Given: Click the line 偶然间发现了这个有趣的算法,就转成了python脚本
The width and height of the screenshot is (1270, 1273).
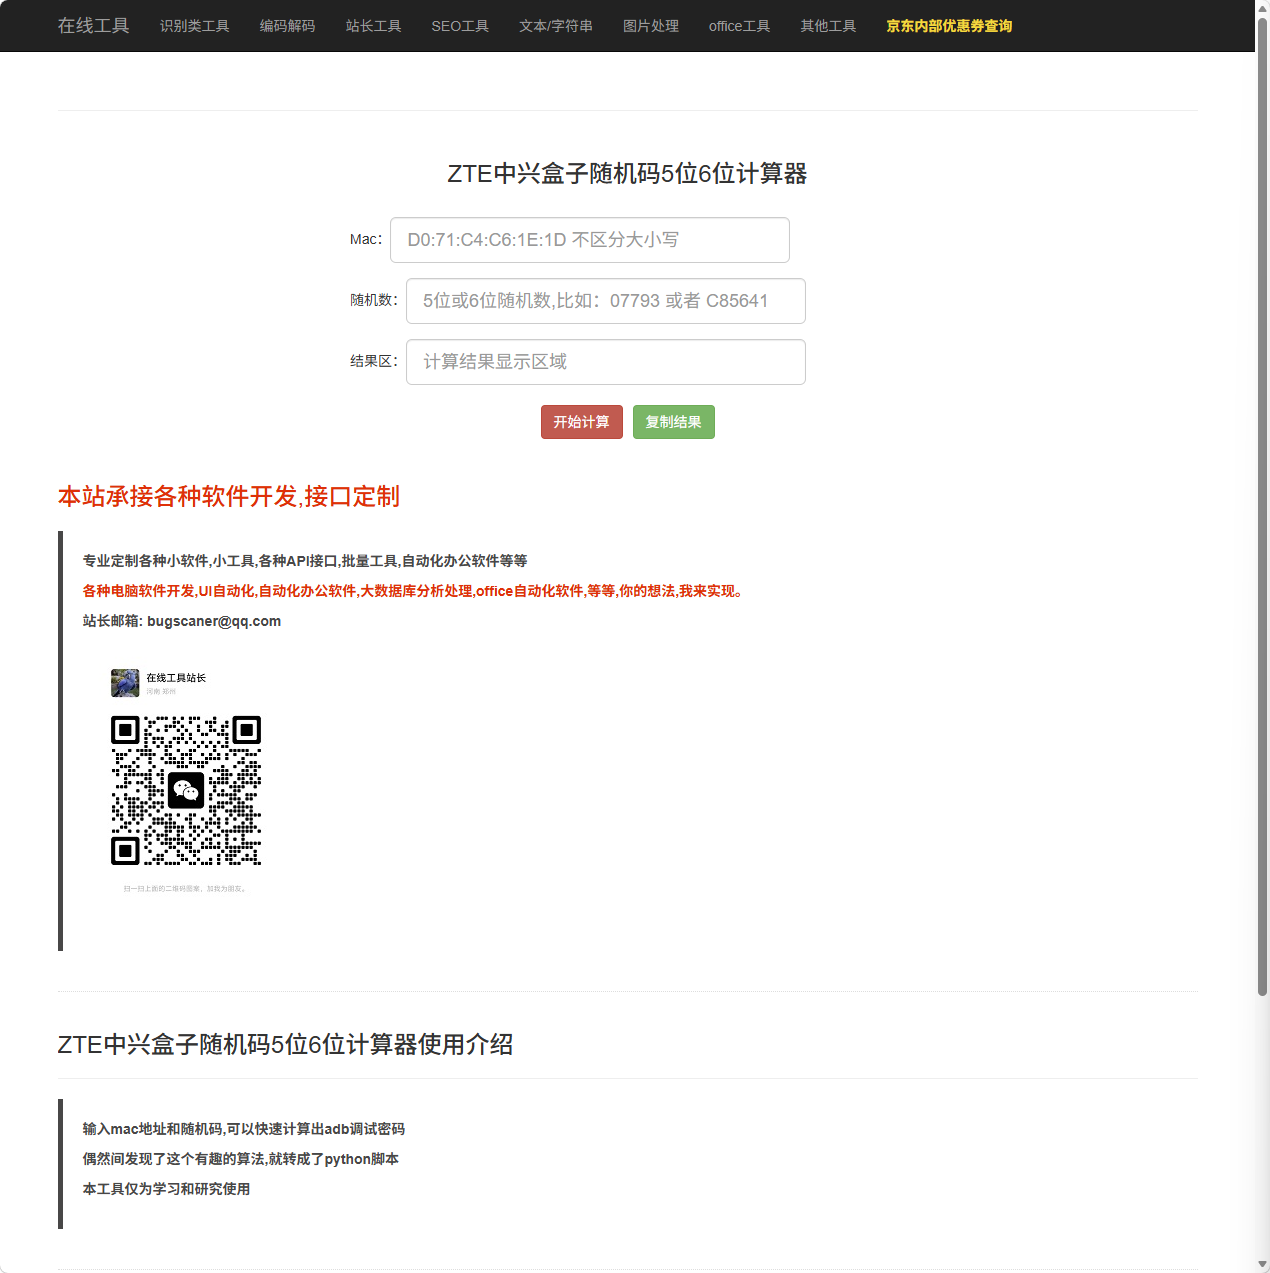Looking at the screenshot, I should 241,1159.
